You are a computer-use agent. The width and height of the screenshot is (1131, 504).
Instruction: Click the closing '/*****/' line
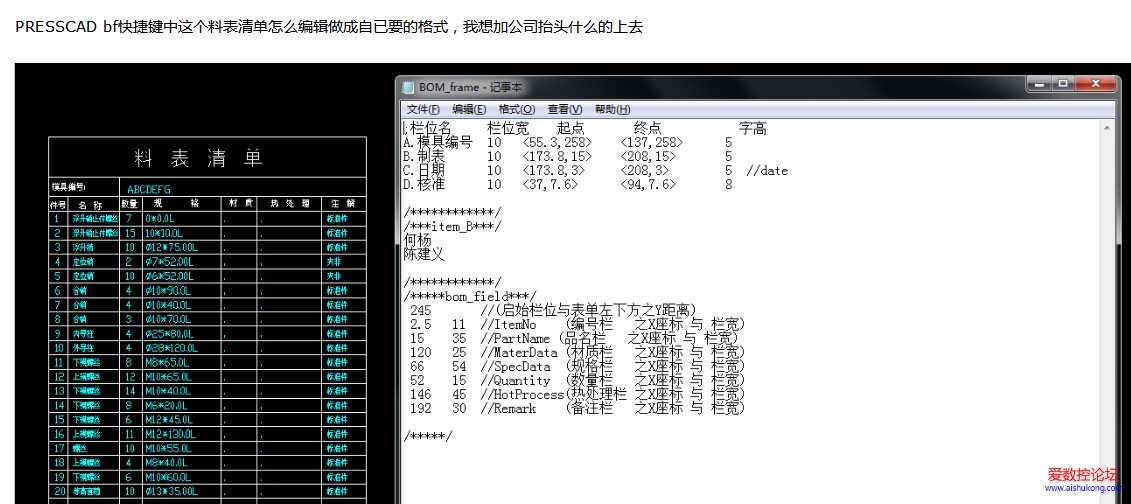(428, 436)
